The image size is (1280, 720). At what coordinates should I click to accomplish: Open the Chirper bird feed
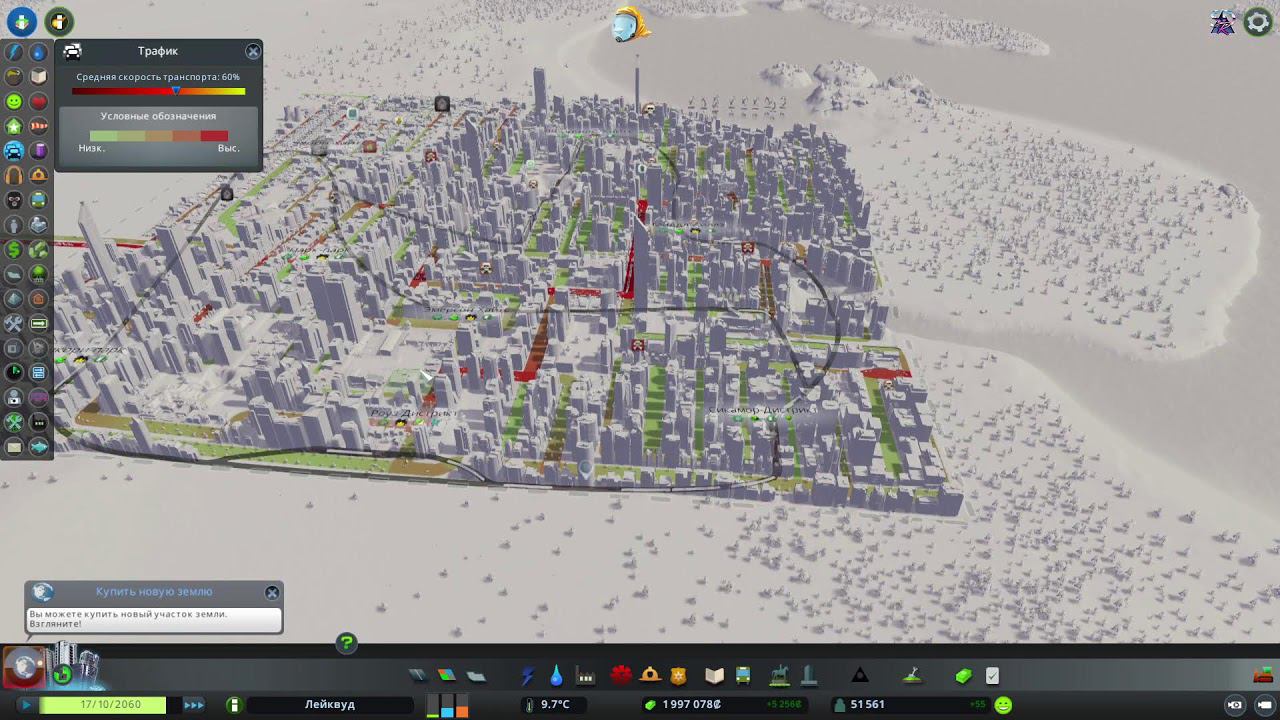631,25
